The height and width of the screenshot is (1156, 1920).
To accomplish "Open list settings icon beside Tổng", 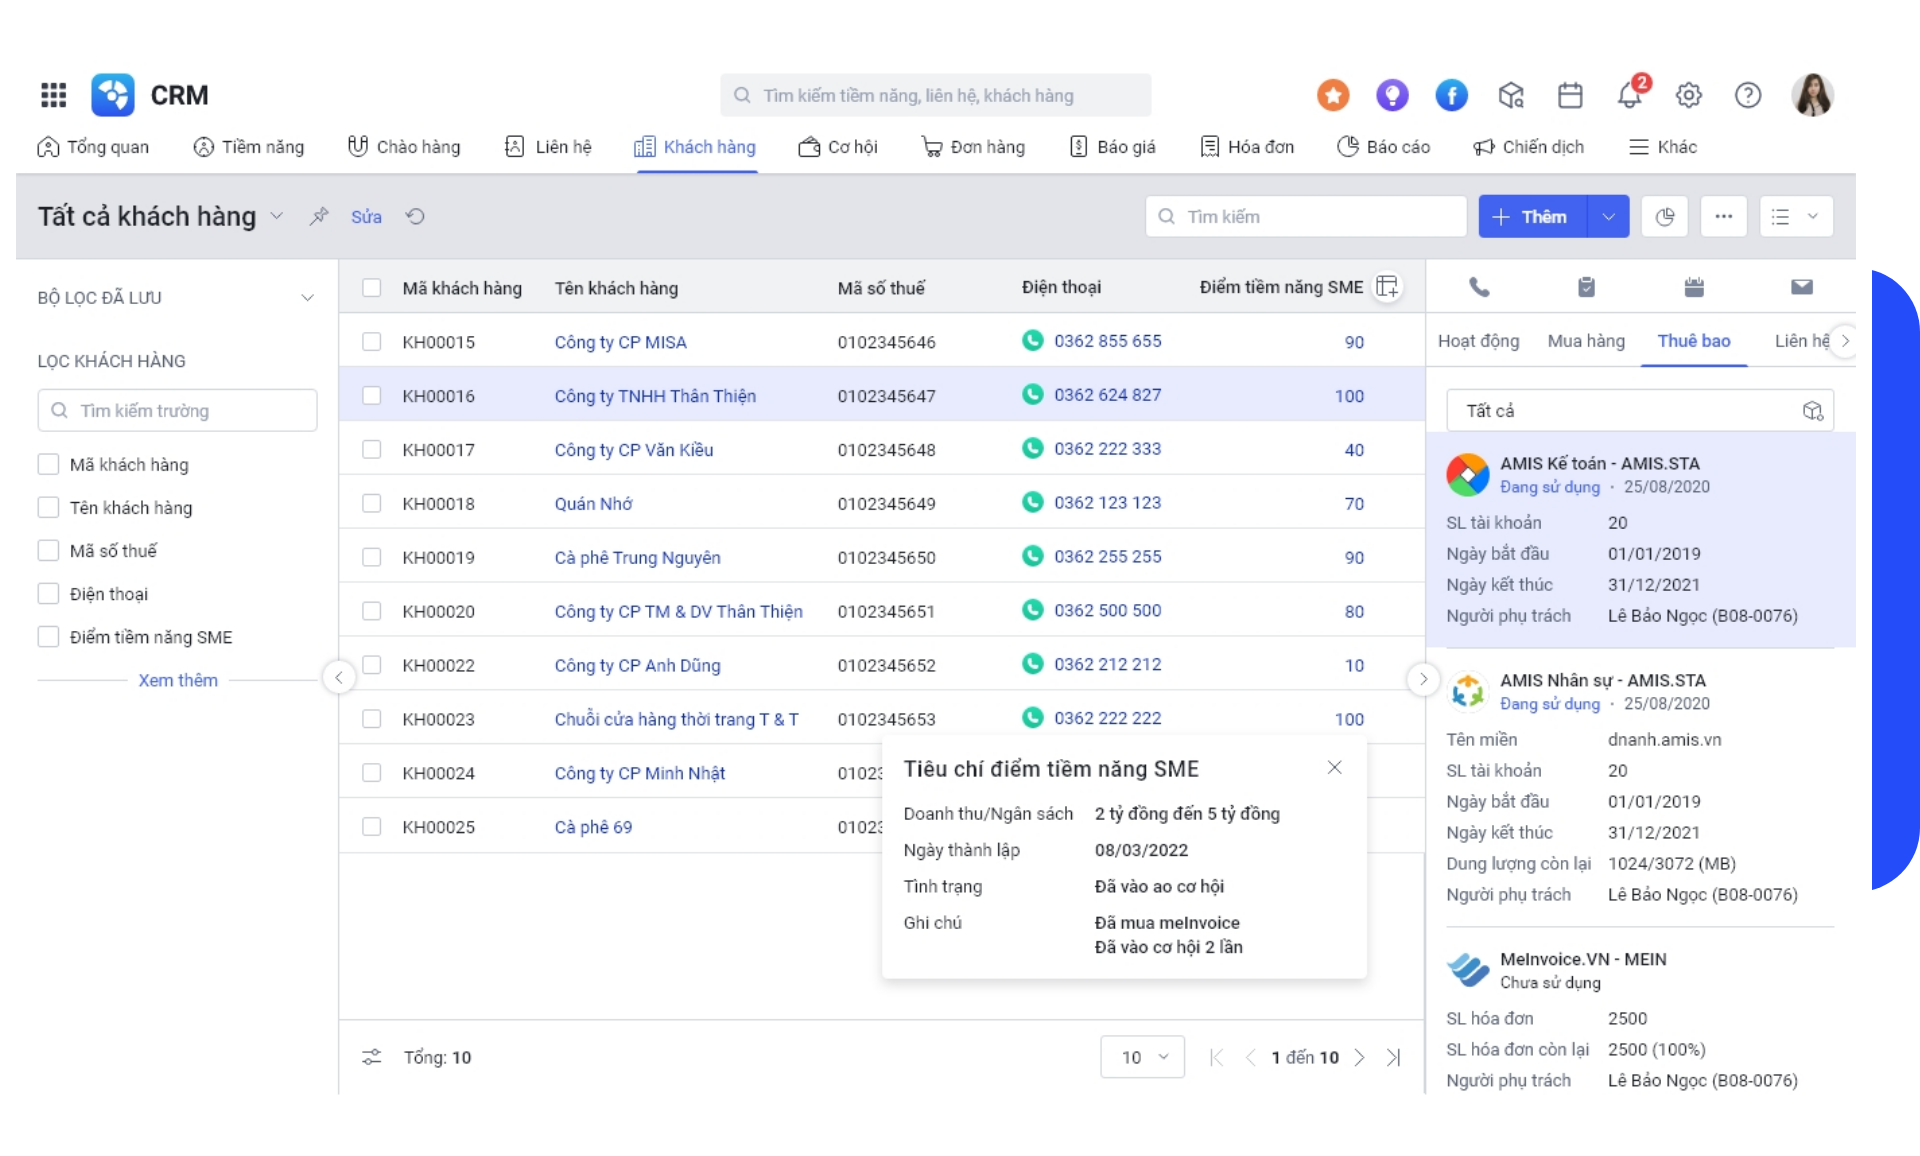I will click(x=371, y=1057).
